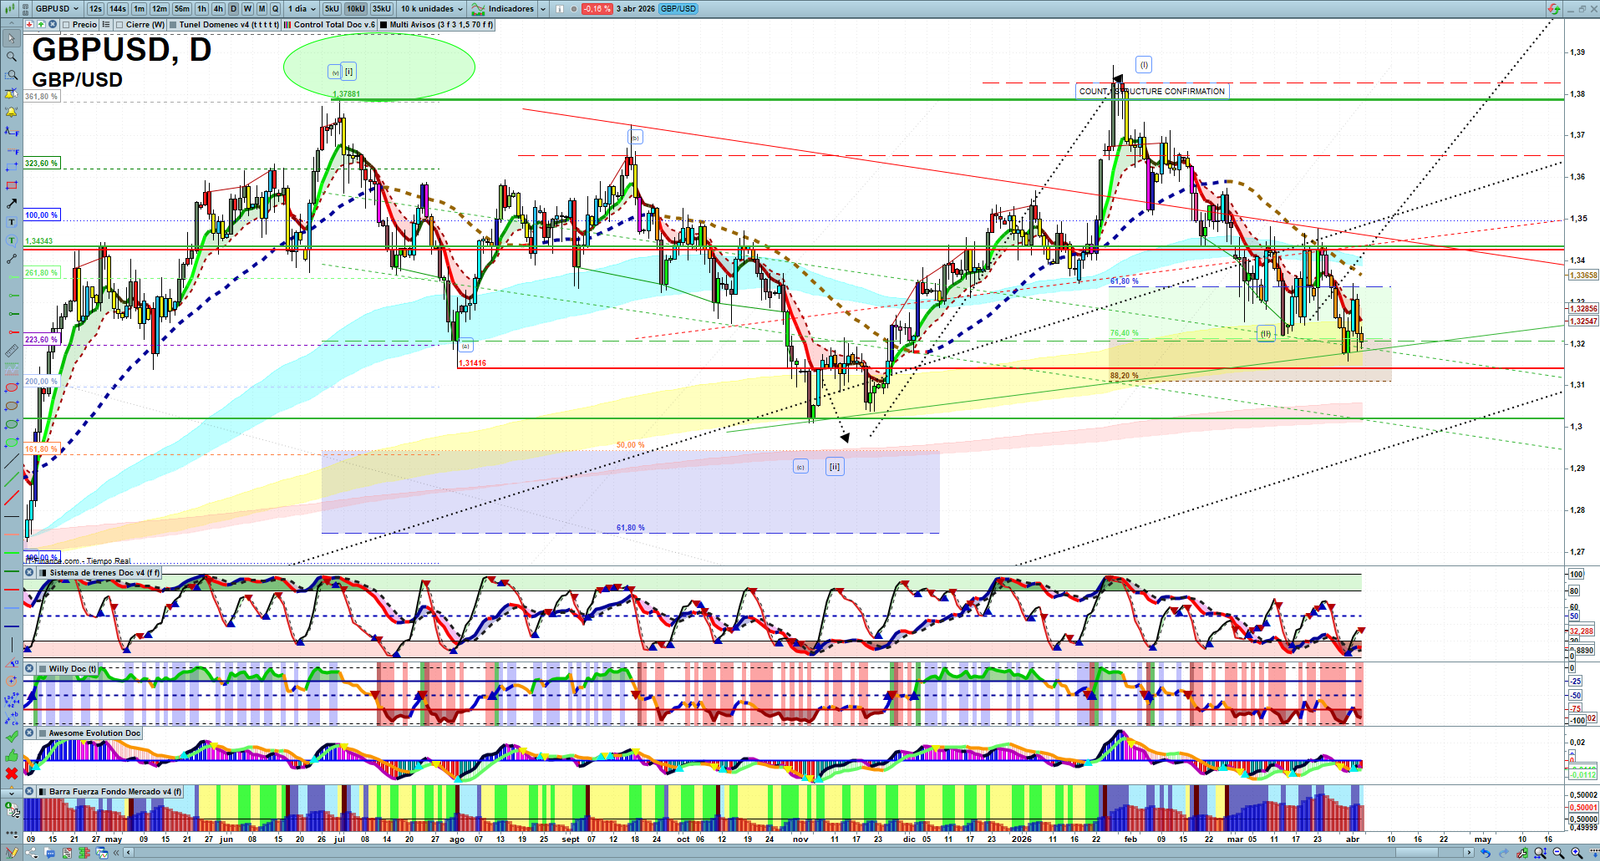Toggle the 10kU units button

[x=356, y=8]
